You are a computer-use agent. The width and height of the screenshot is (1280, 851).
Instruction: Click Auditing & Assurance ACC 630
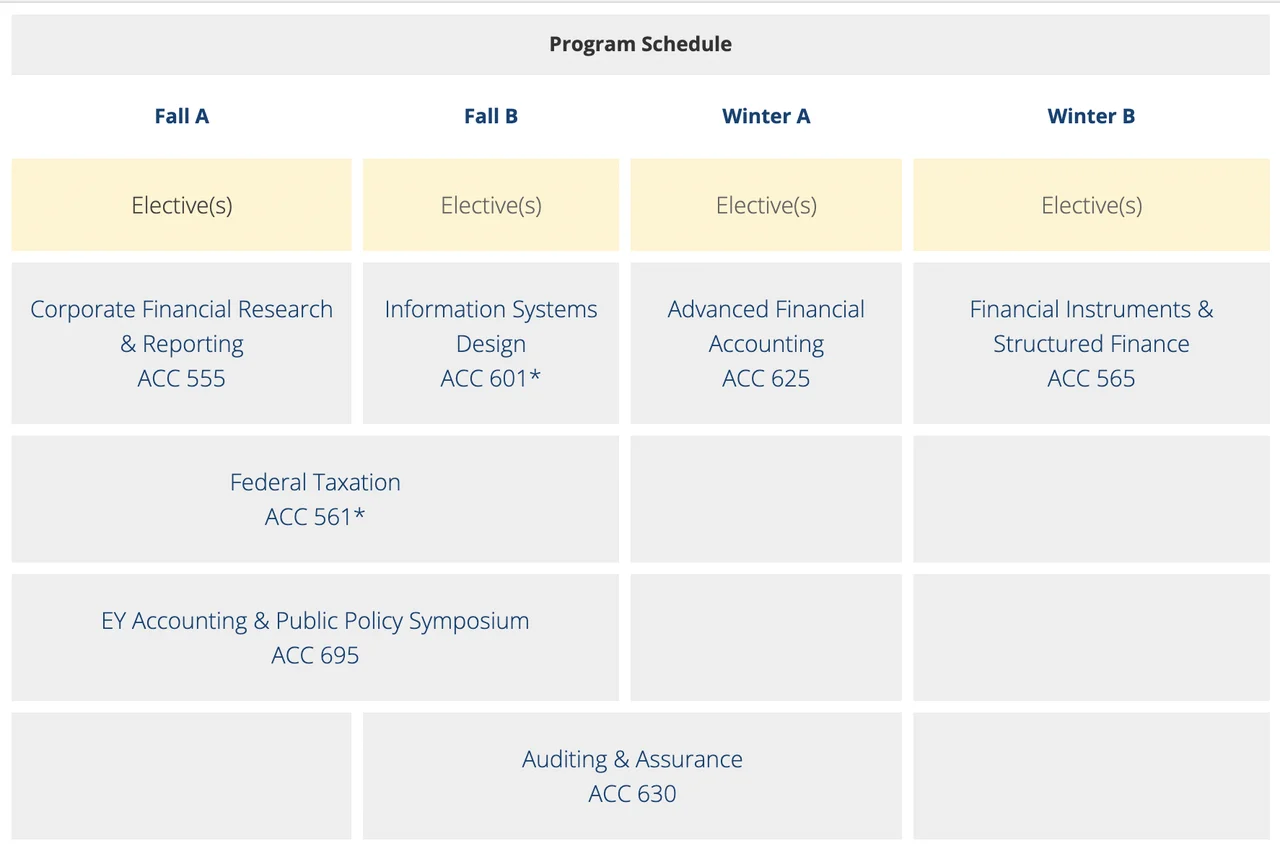[632, 776]
